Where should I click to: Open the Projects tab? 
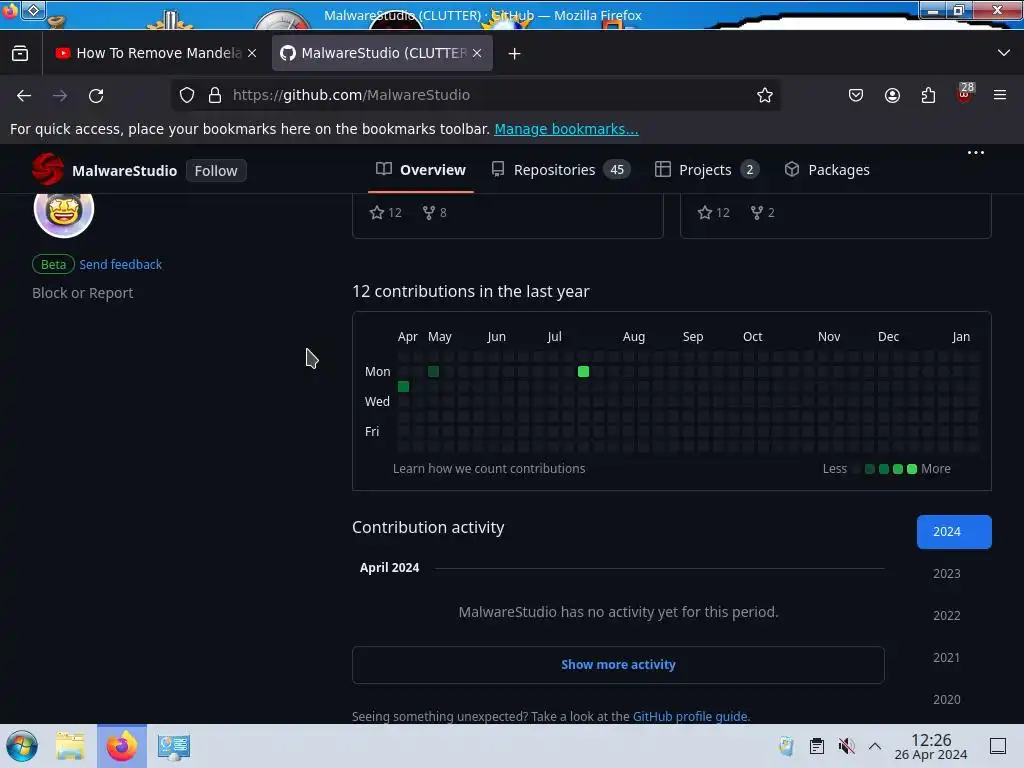(707, 170)
